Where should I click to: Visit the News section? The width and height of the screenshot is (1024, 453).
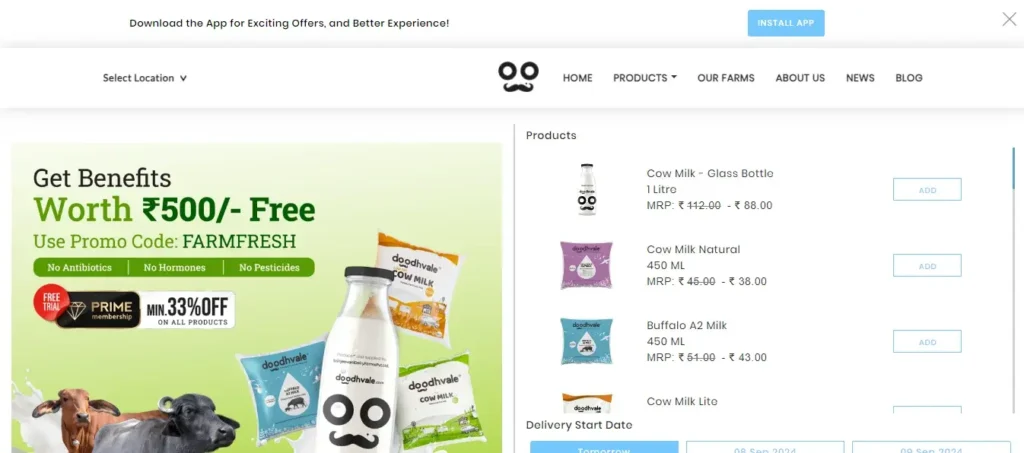(860, 78)
